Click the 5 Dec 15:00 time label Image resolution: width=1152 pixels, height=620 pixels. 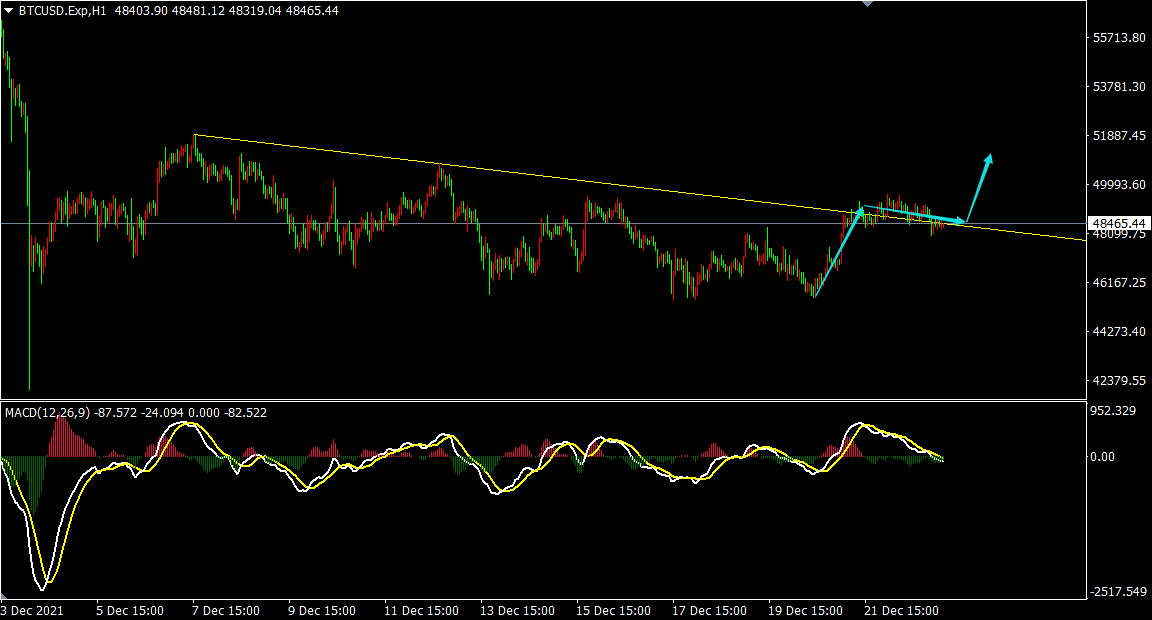pyautogui.click(x=130, y=611)
